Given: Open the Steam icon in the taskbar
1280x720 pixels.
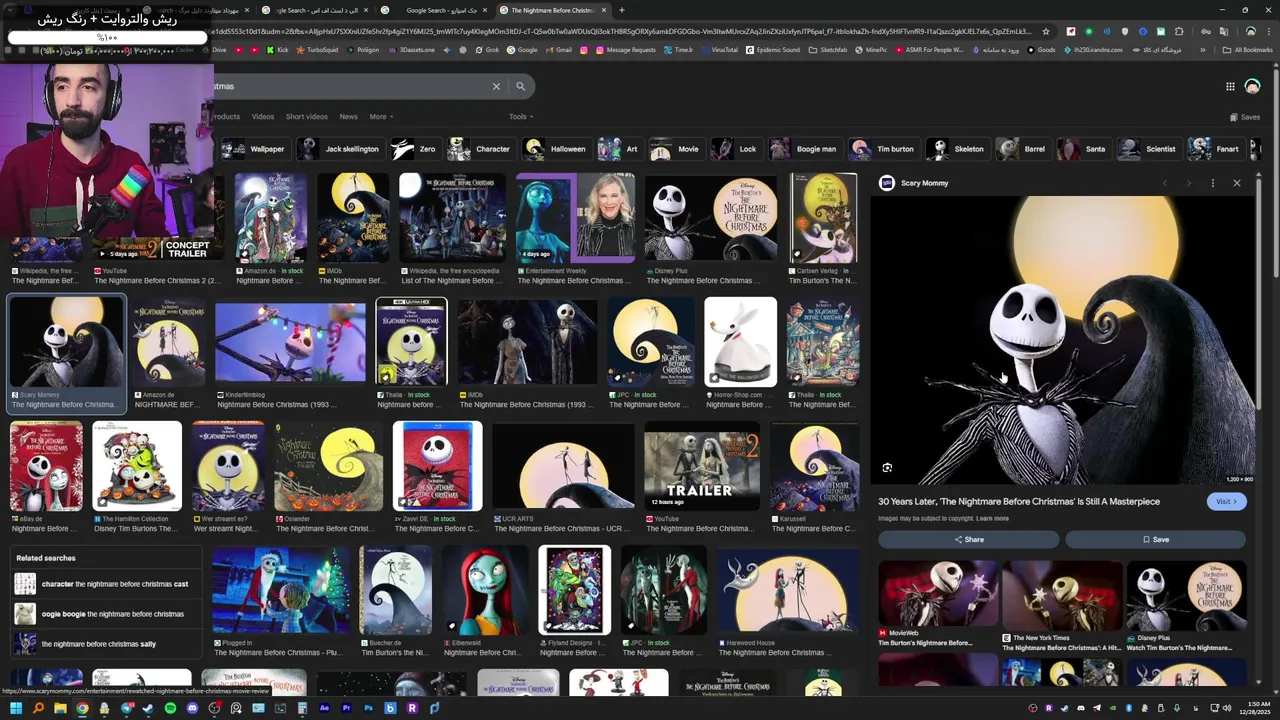Looking at the screenshot, I should click(148, 708).
